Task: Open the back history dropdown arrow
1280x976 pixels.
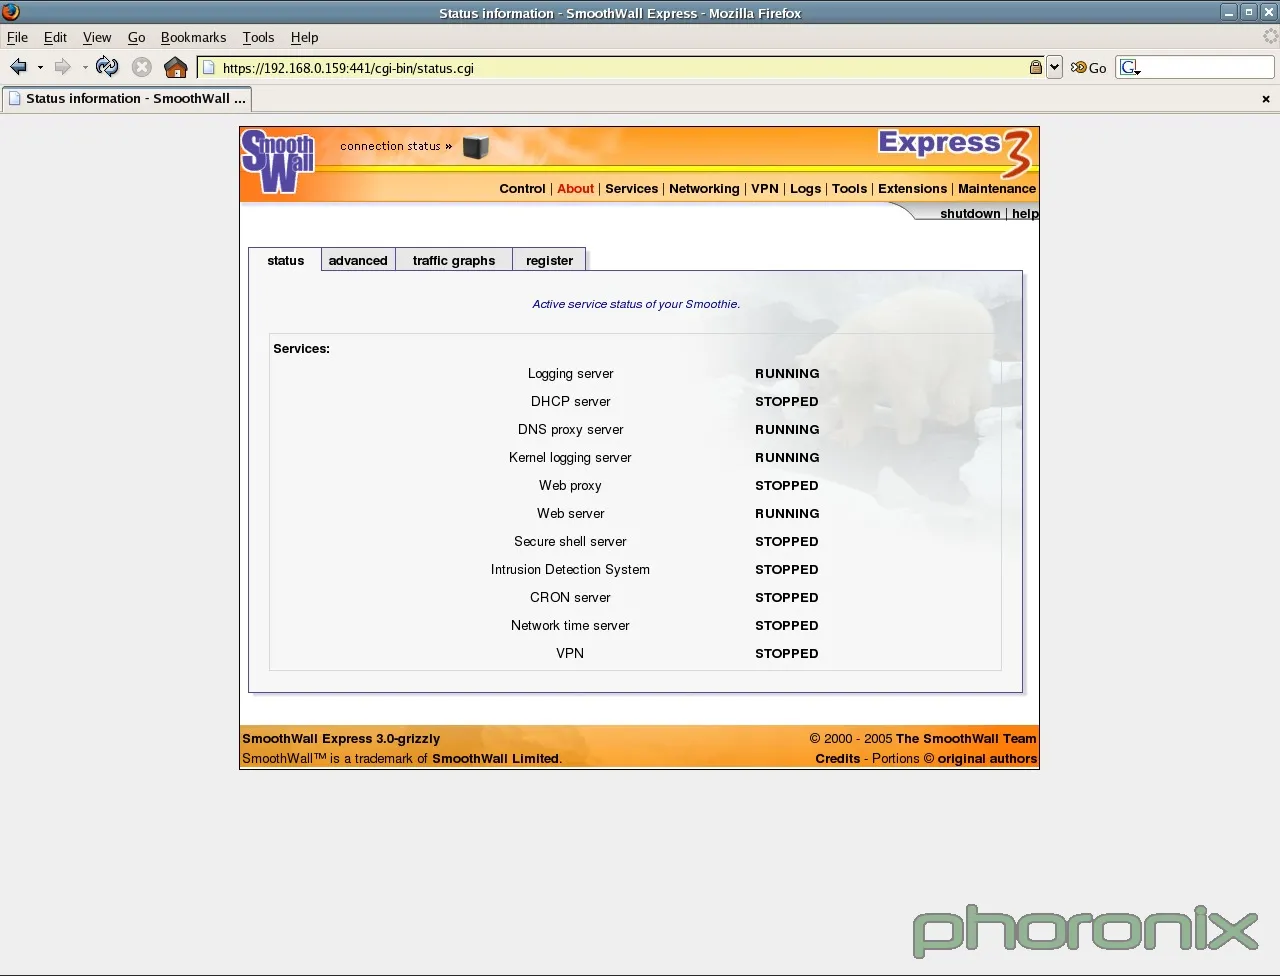Action: pos(40,68)
